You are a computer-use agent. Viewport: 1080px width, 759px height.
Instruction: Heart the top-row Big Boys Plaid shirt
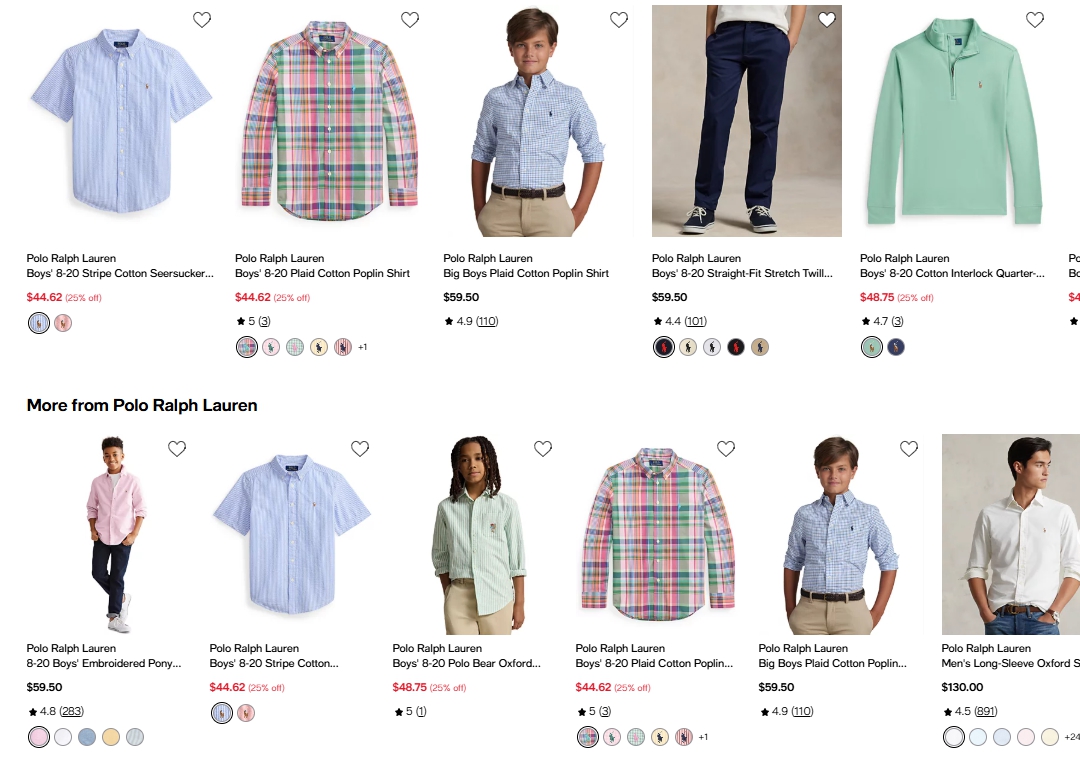point(619,19)
